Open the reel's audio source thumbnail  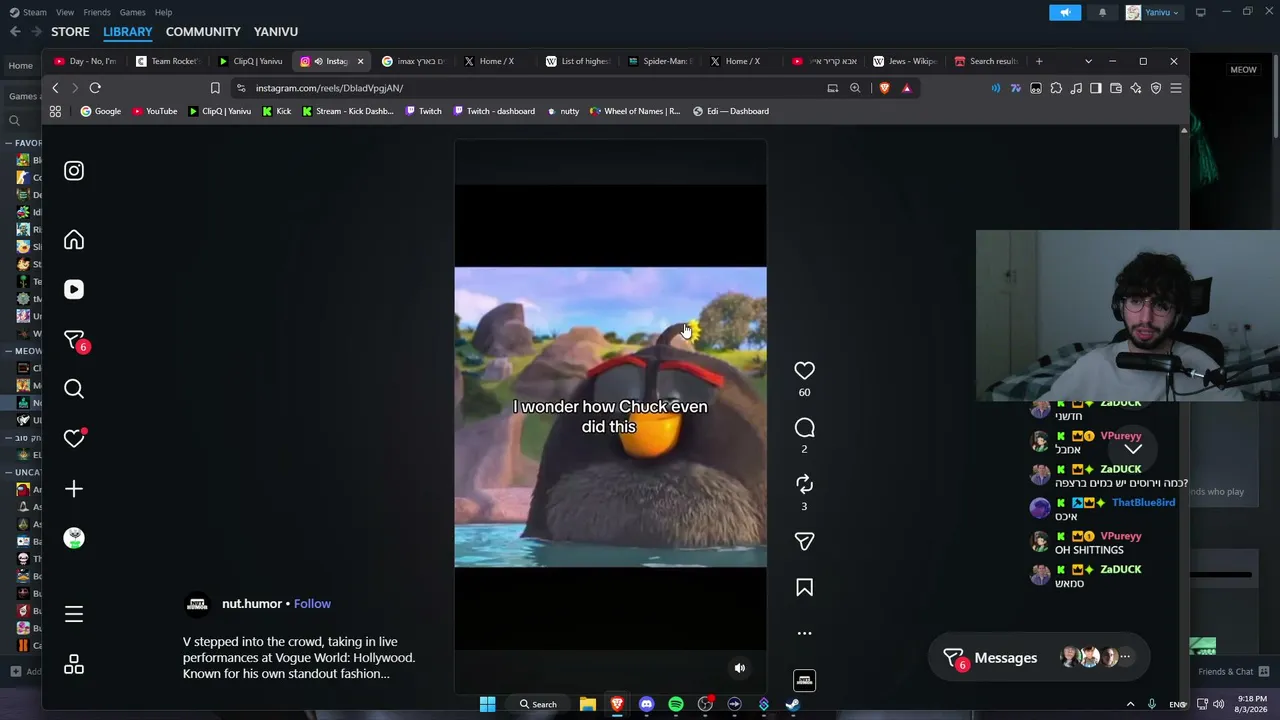[804, 680]
